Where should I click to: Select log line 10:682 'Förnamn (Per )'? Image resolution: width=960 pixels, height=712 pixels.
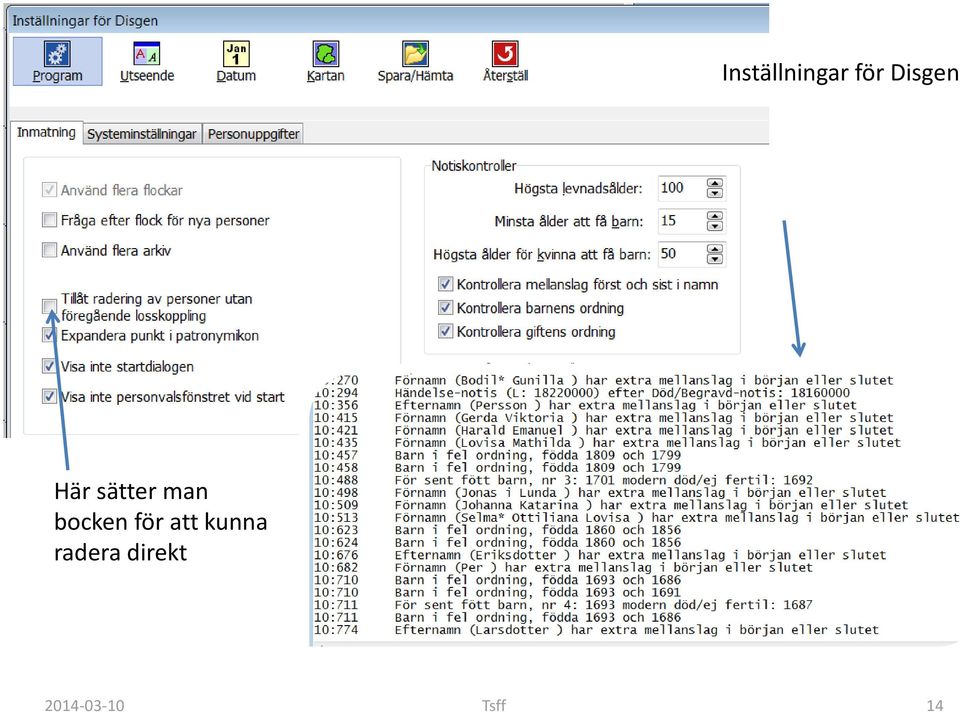click(x=563, y=568)
